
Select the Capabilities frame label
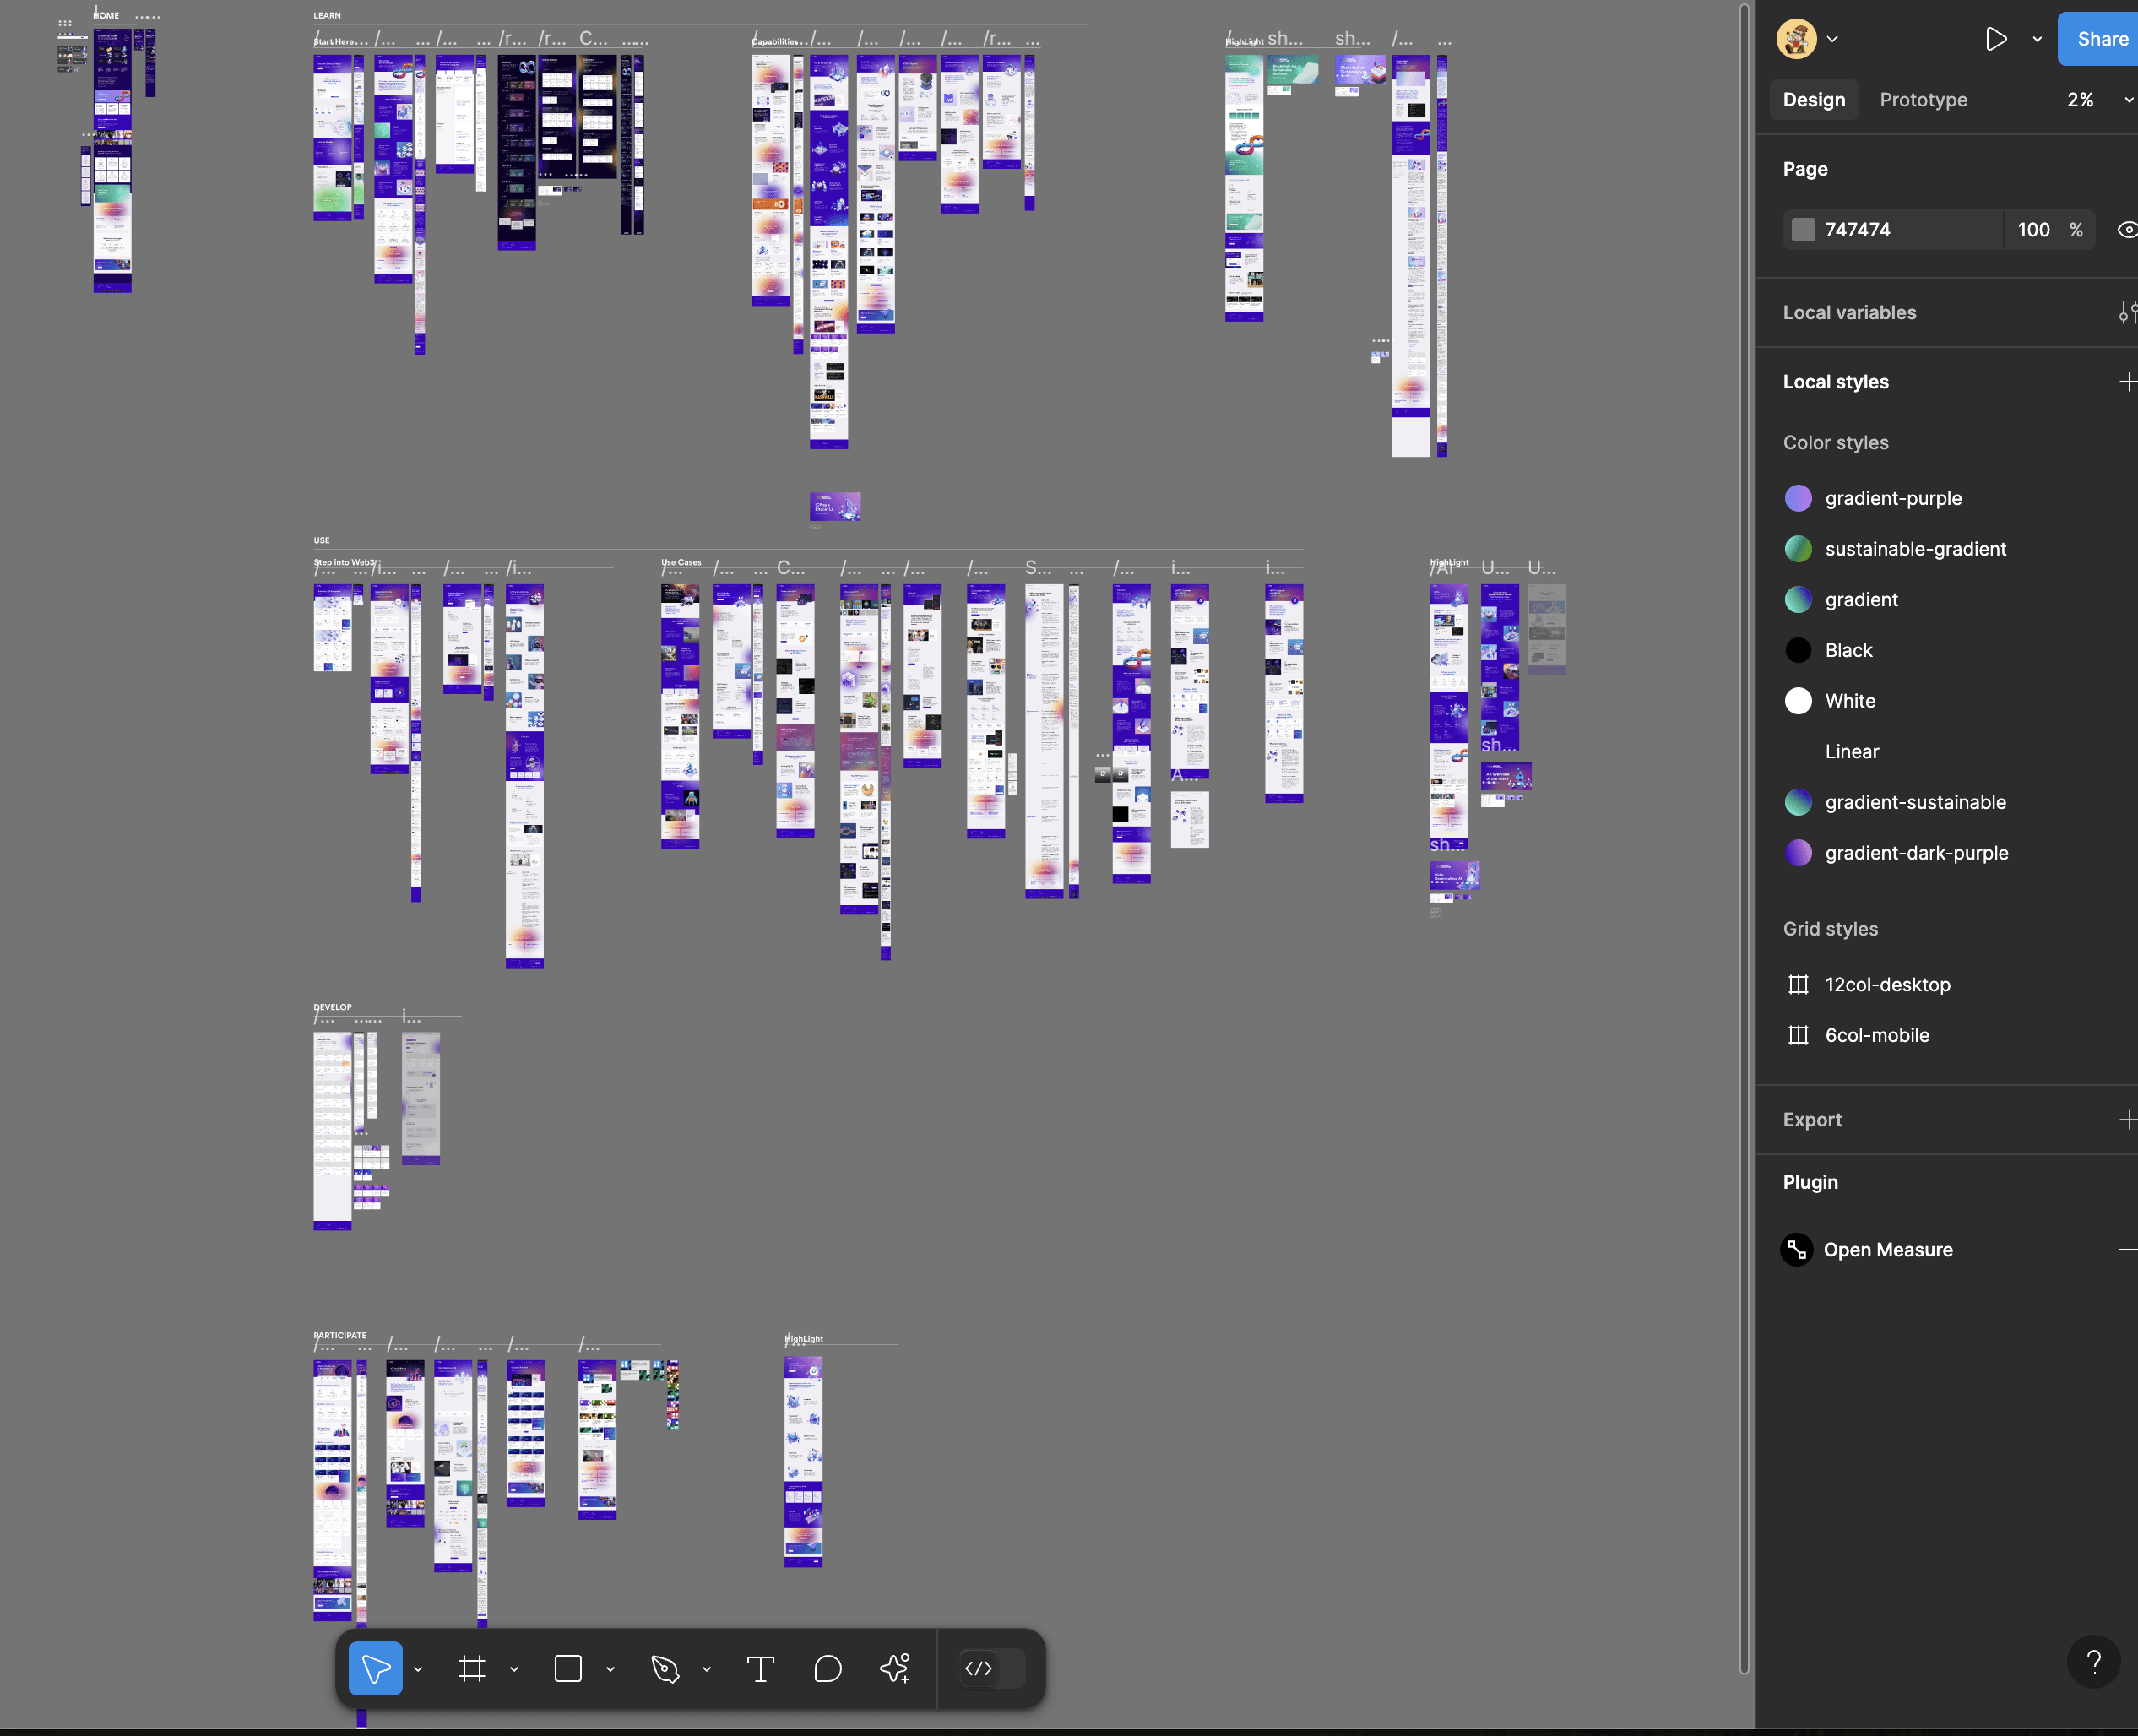click(x=775, y=41)
